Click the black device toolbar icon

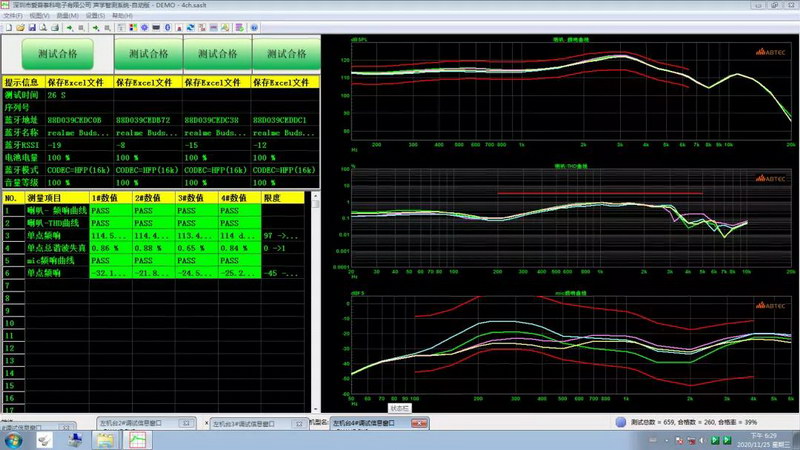156,28
